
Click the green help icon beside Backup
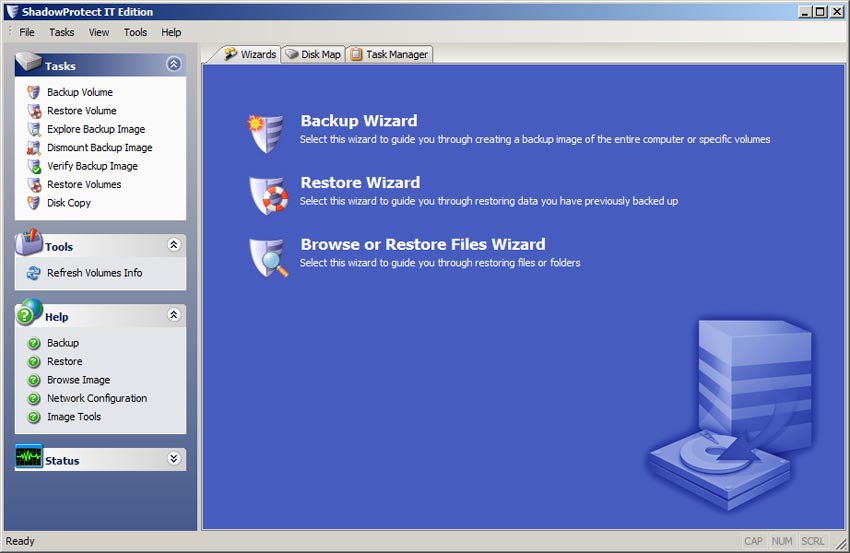[34, 343]
